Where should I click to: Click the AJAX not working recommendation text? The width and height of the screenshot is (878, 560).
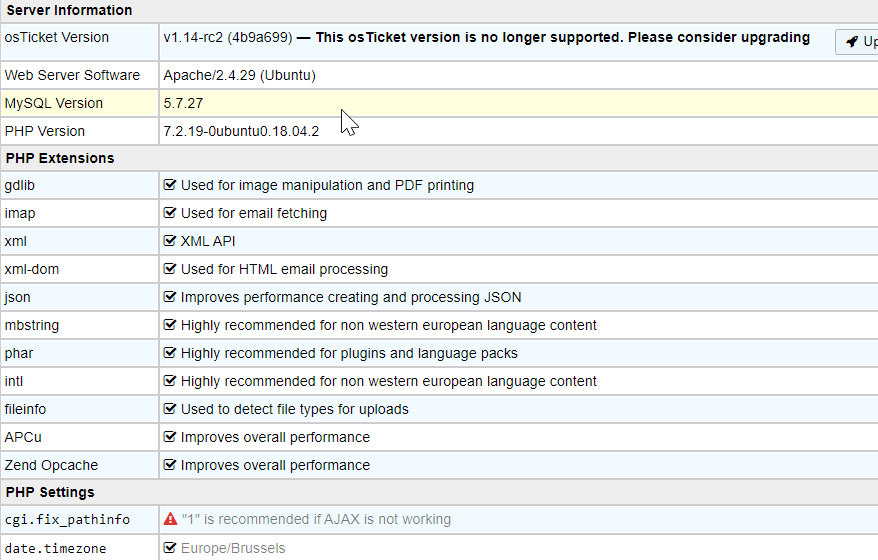coord(316,520)
